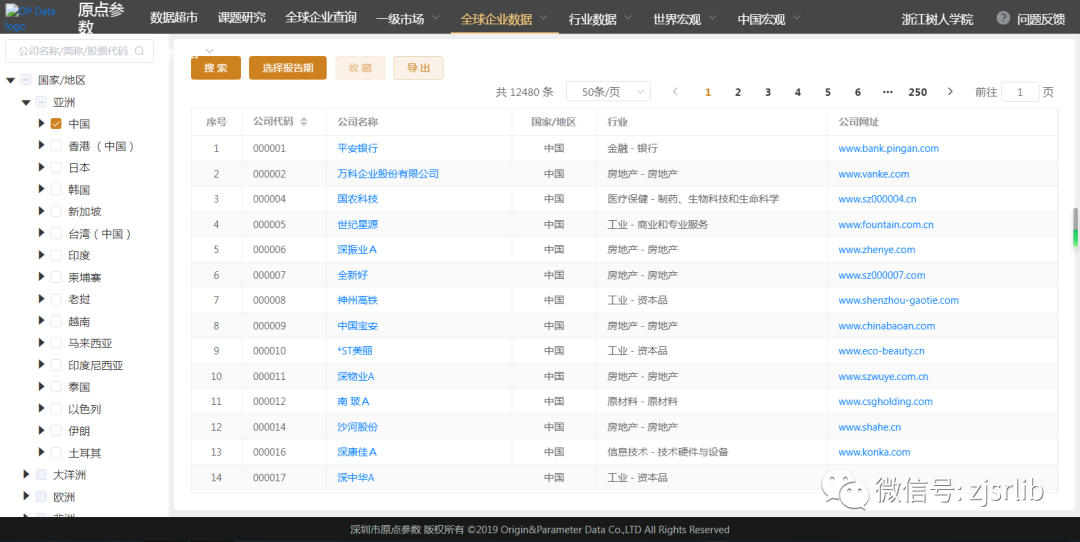Open the 全球企业数据 dropdown menu
The image size is (1080, 542).
[x=505, y=19]
